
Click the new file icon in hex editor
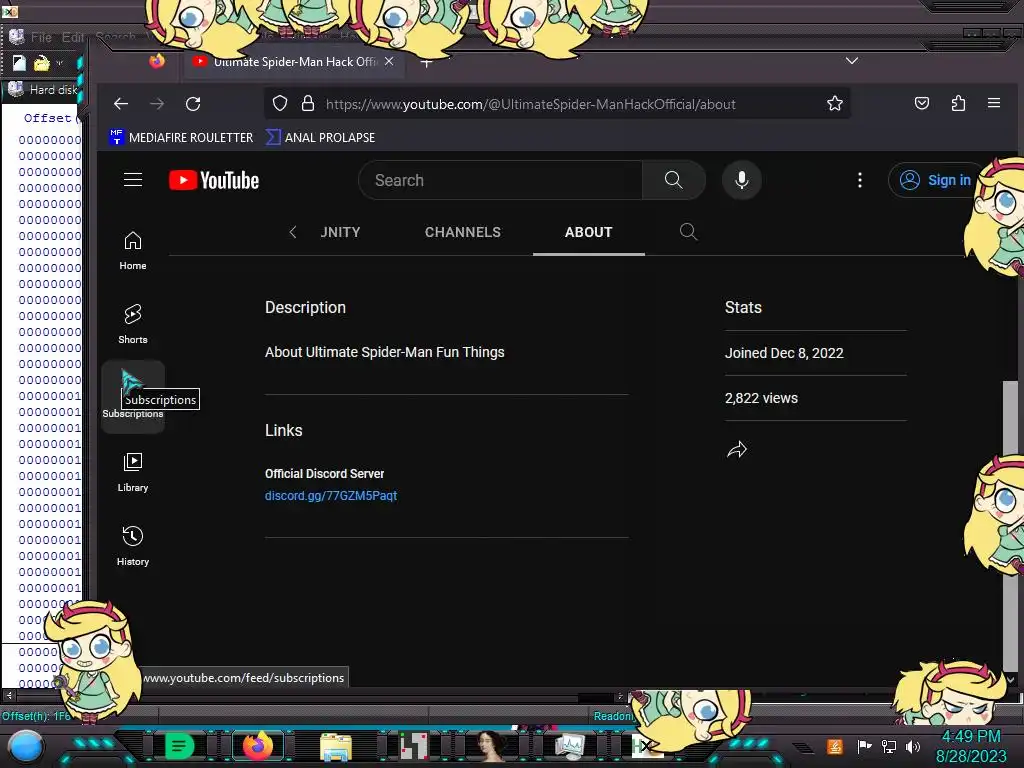pyautogui.click(x=19, y=63)
